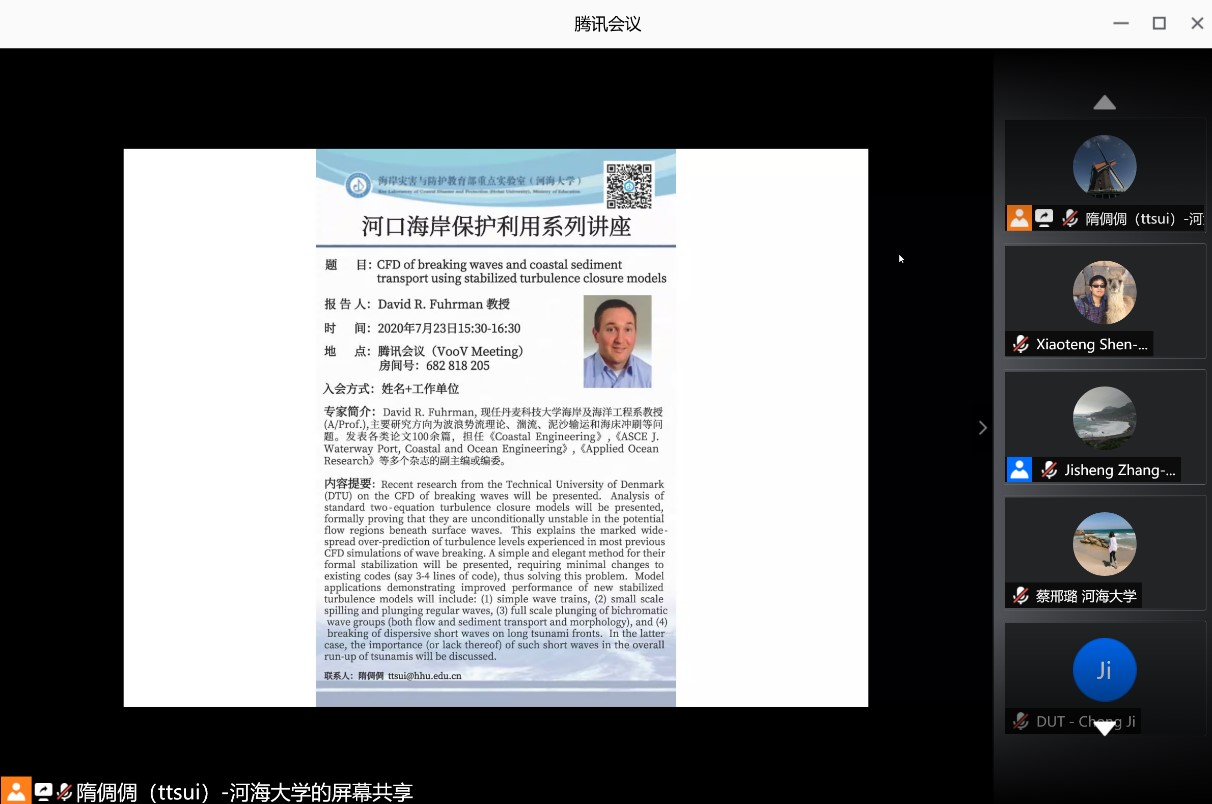1212x804 pixels.
Task: Select the blue "Ji" avatar circle
Action: point(1104,670)
